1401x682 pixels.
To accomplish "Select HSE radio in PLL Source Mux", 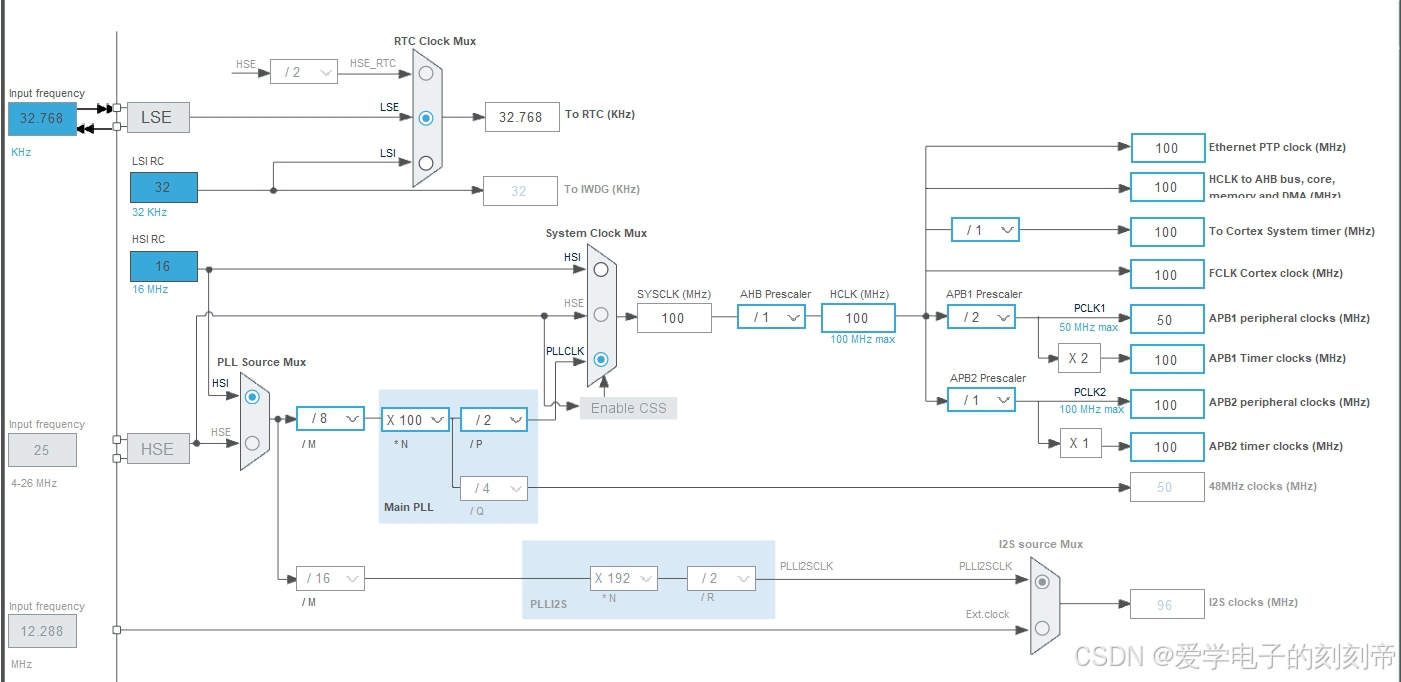I will [x=252, y=442].
